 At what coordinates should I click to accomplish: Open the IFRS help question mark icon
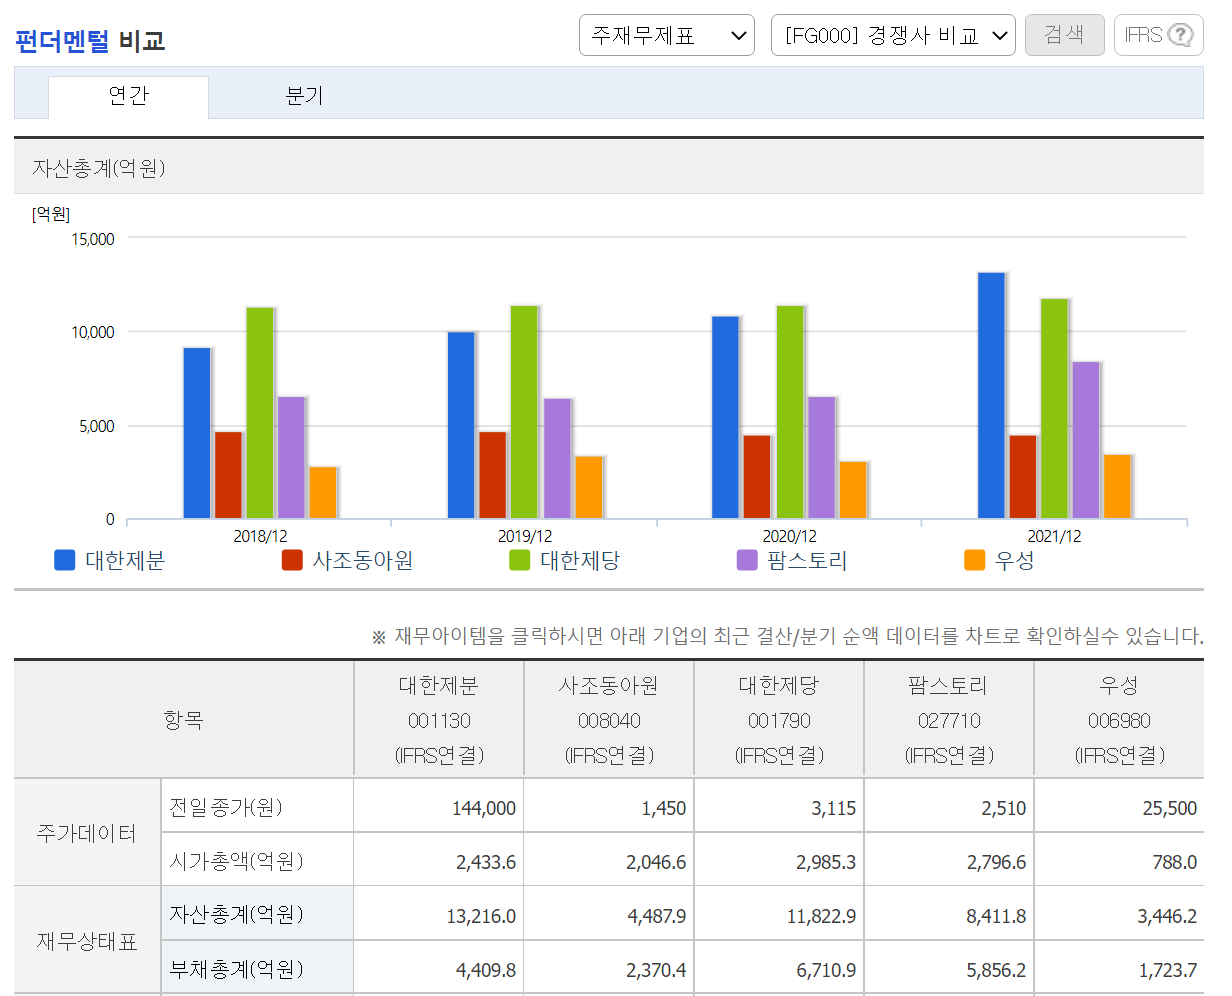pyautogui.click(x=1180, y=35)
